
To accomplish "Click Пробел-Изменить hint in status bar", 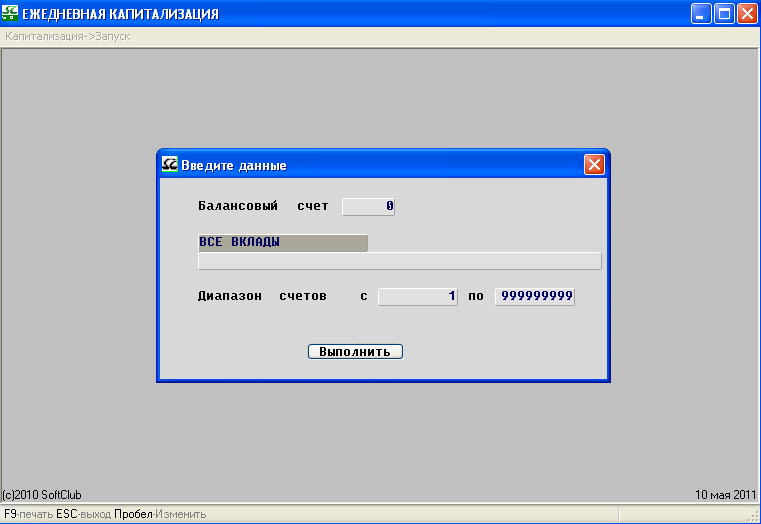I will 160,514.
